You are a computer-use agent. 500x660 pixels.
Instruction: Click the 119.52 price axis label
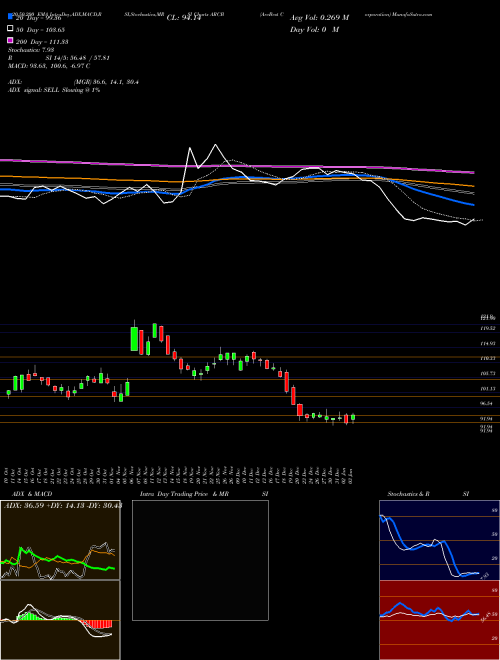488,328
